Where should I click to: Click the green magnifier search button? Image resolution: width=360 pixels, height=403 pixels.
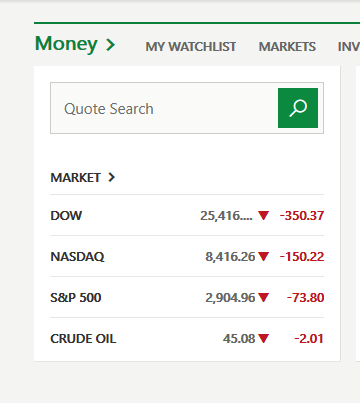coord(298,108)
